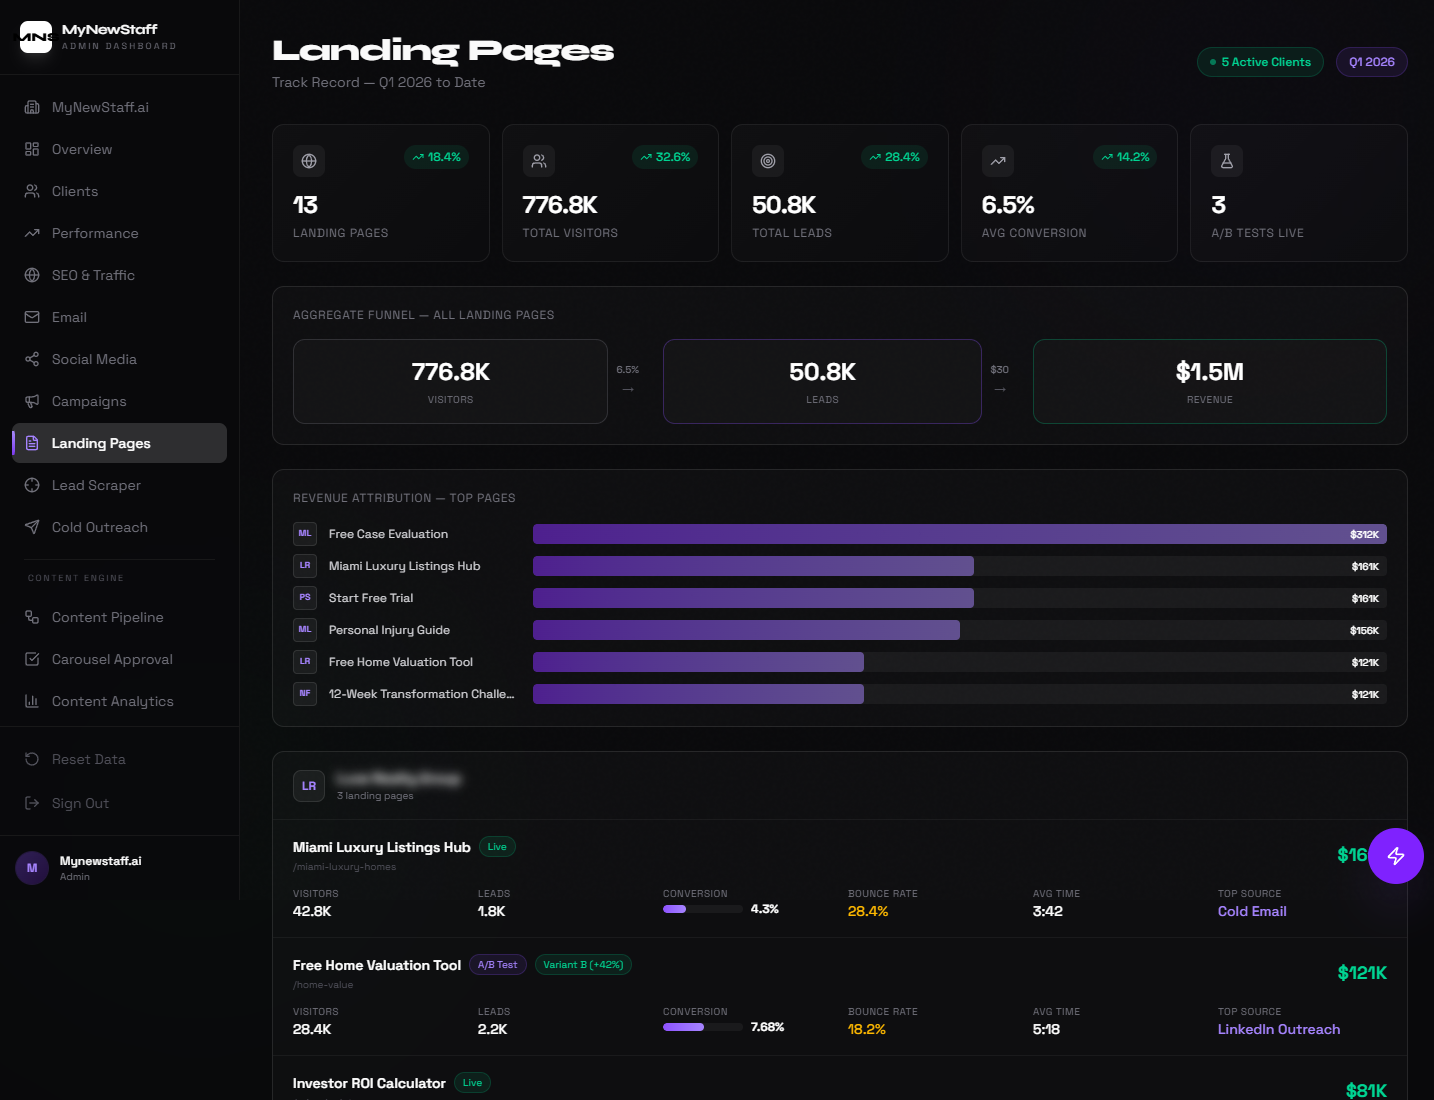
Task: Select the Email envelope icon in sidebar
Action: pyautogui.click(x=31, y=317)
